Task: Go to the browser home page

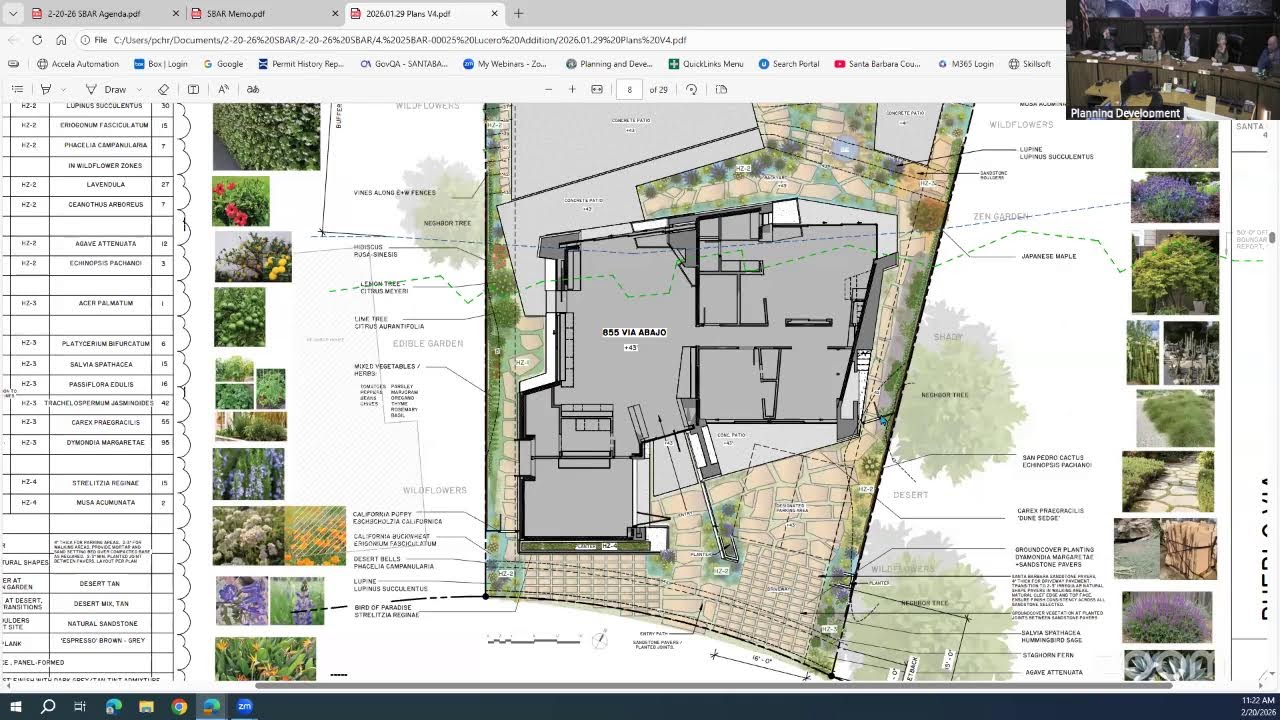Action: point(61,40)
